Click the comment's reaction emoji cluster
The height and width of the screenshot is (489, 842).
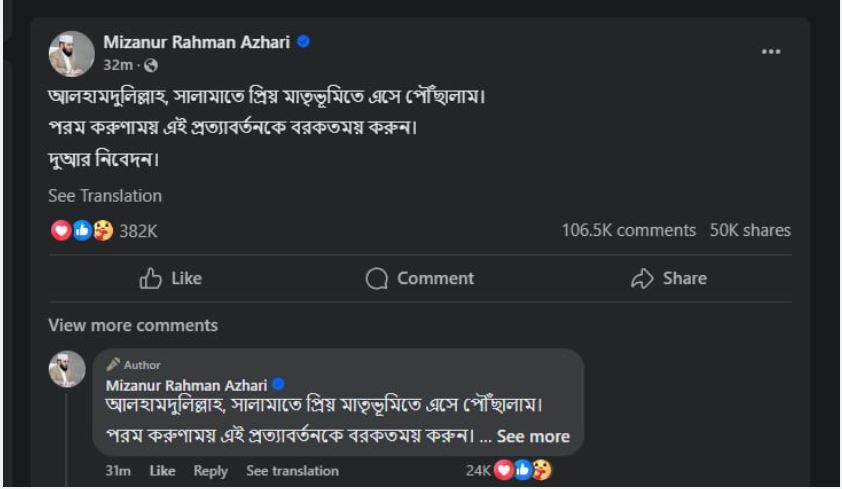pos(524,470)
